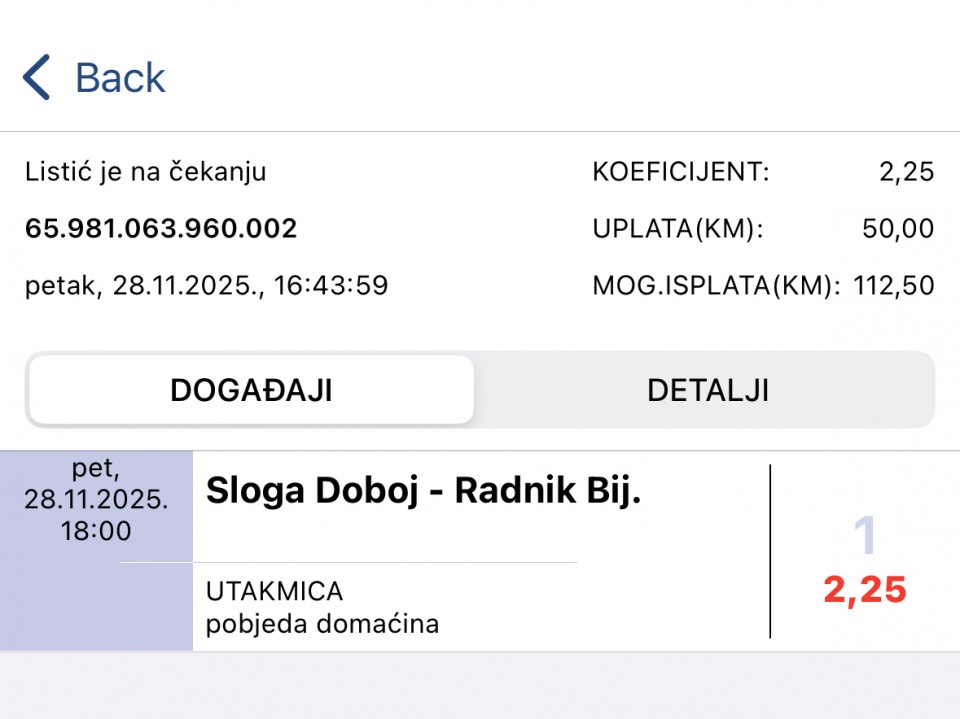
Task: Tap the ticket status 'Listić je na čekanju'
Action: 146,172
